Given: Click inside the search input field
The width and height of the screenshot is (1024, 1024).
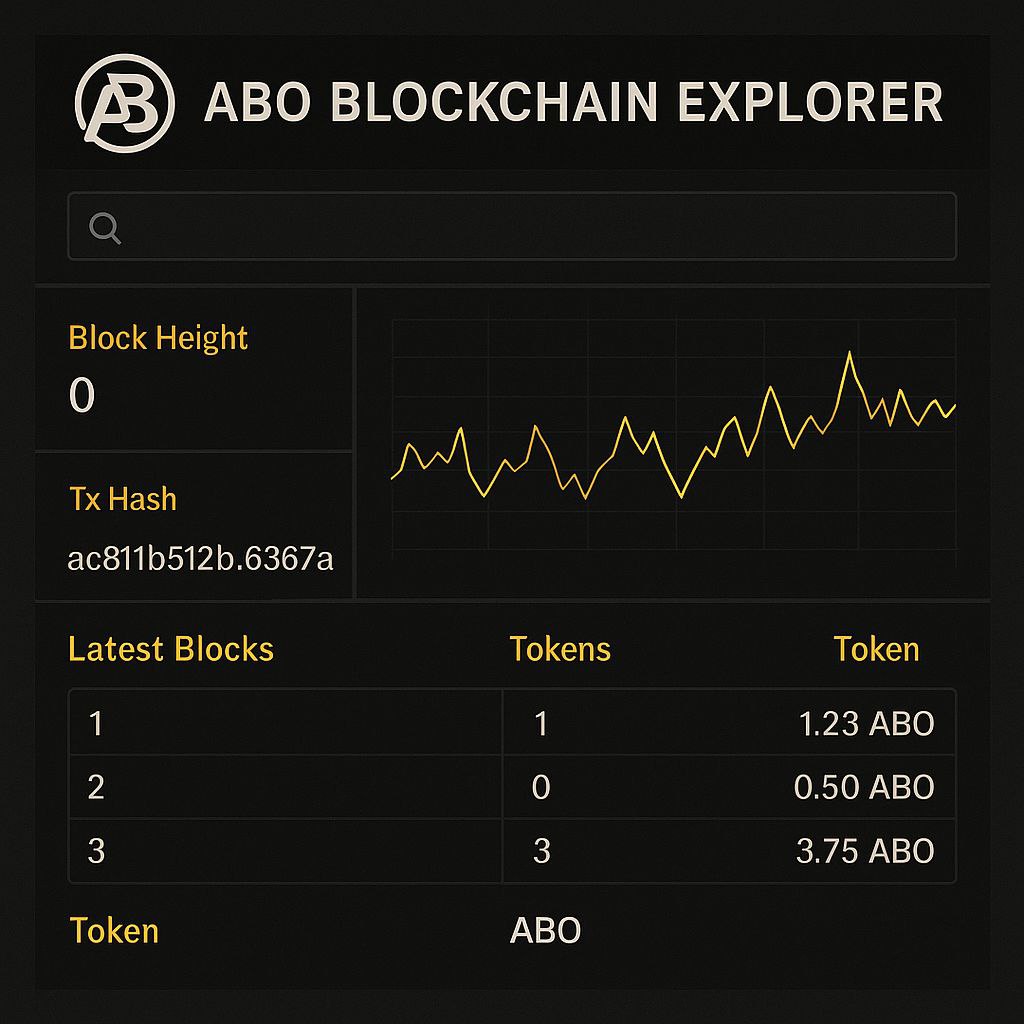Looking at the screenshot, I should pos(530,227).
